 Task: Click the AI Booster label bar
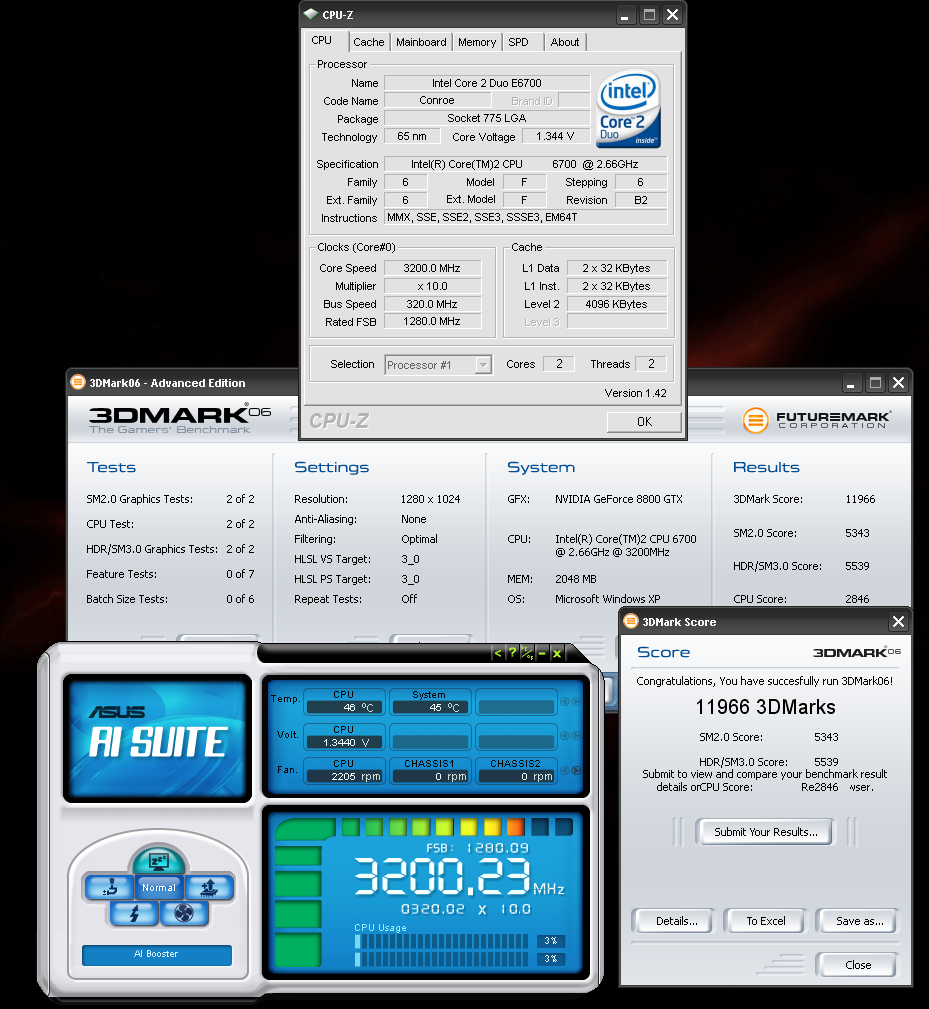click(157, 954)
